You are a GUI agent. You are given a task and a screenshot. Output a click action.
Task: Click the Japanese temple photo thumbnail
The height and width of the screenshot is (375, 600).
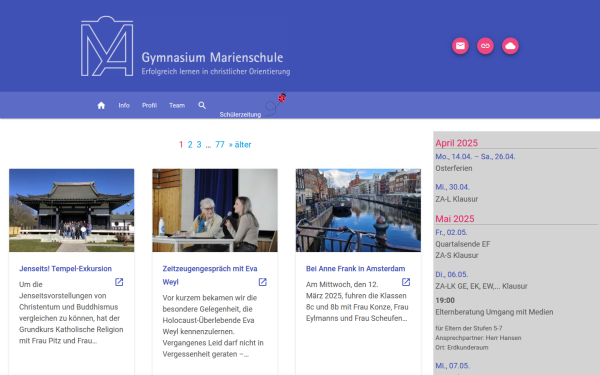72,210
